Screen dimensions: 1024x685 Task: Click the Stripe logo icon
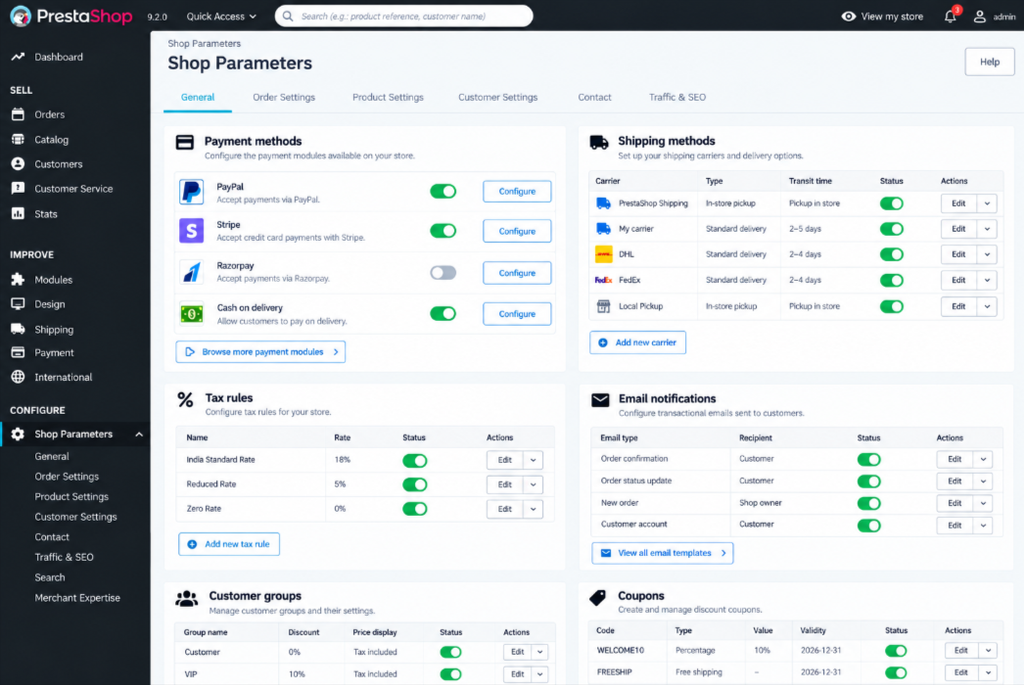[x=191, y=231]
